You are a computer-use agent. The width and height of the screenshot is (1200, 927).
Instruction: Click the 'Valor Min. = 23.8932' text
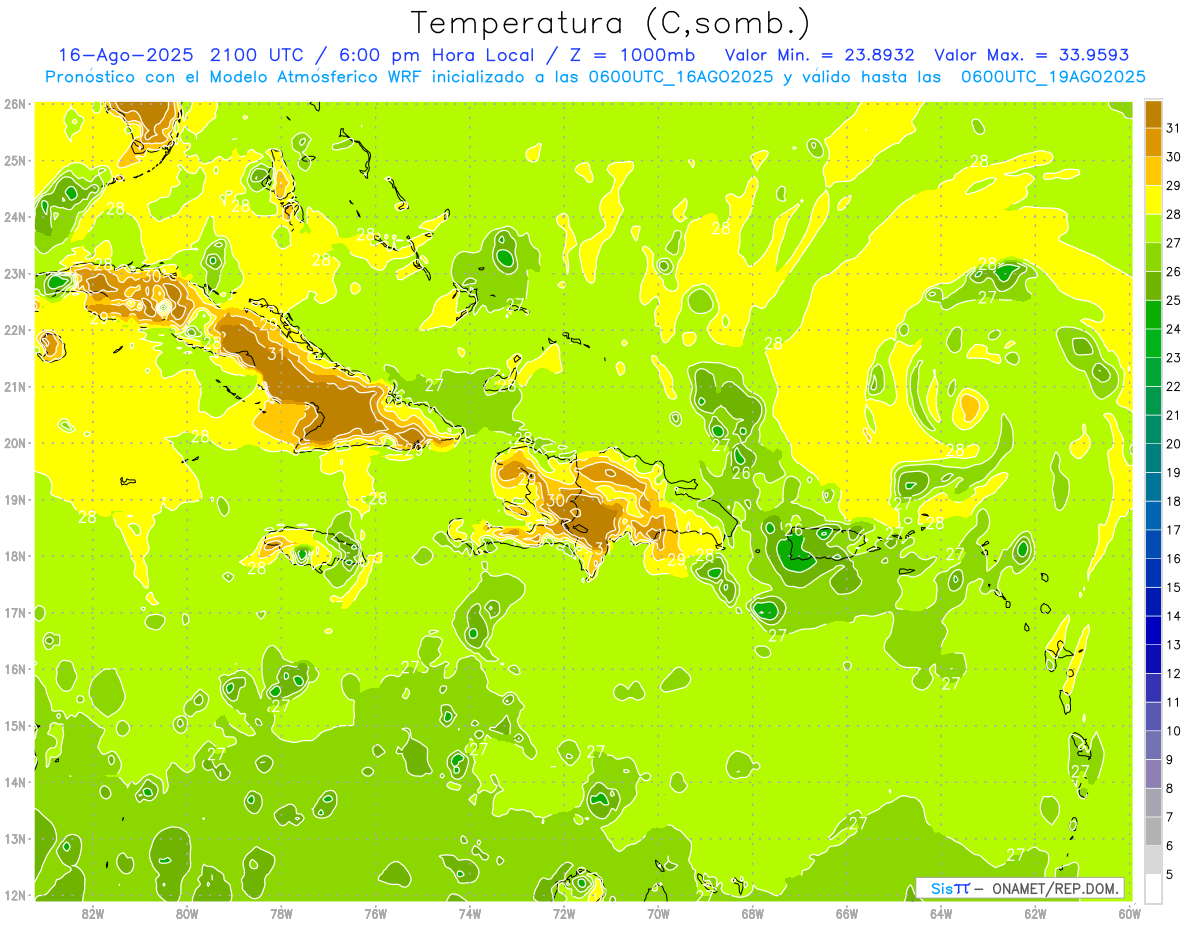pos(820,55)
